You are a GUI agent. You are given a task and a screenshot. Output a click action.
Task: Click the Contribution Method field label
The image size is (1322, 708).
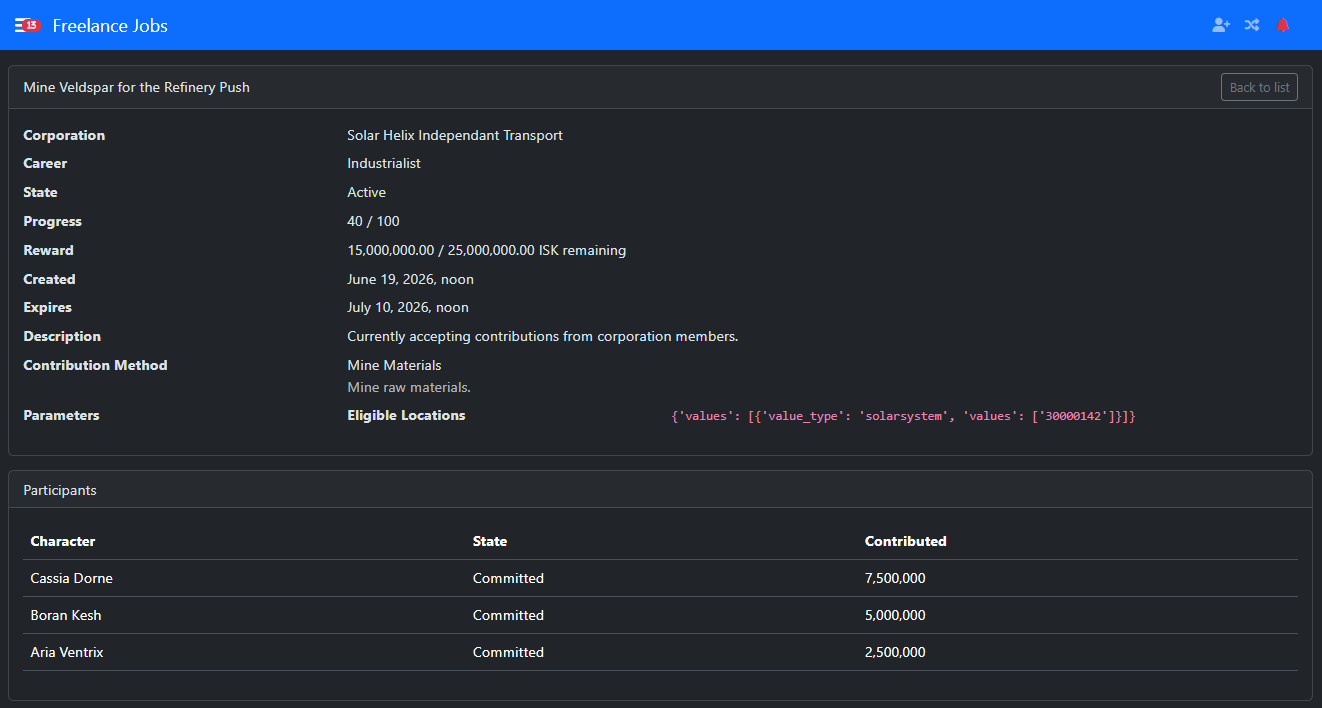[x=95, y=365]
